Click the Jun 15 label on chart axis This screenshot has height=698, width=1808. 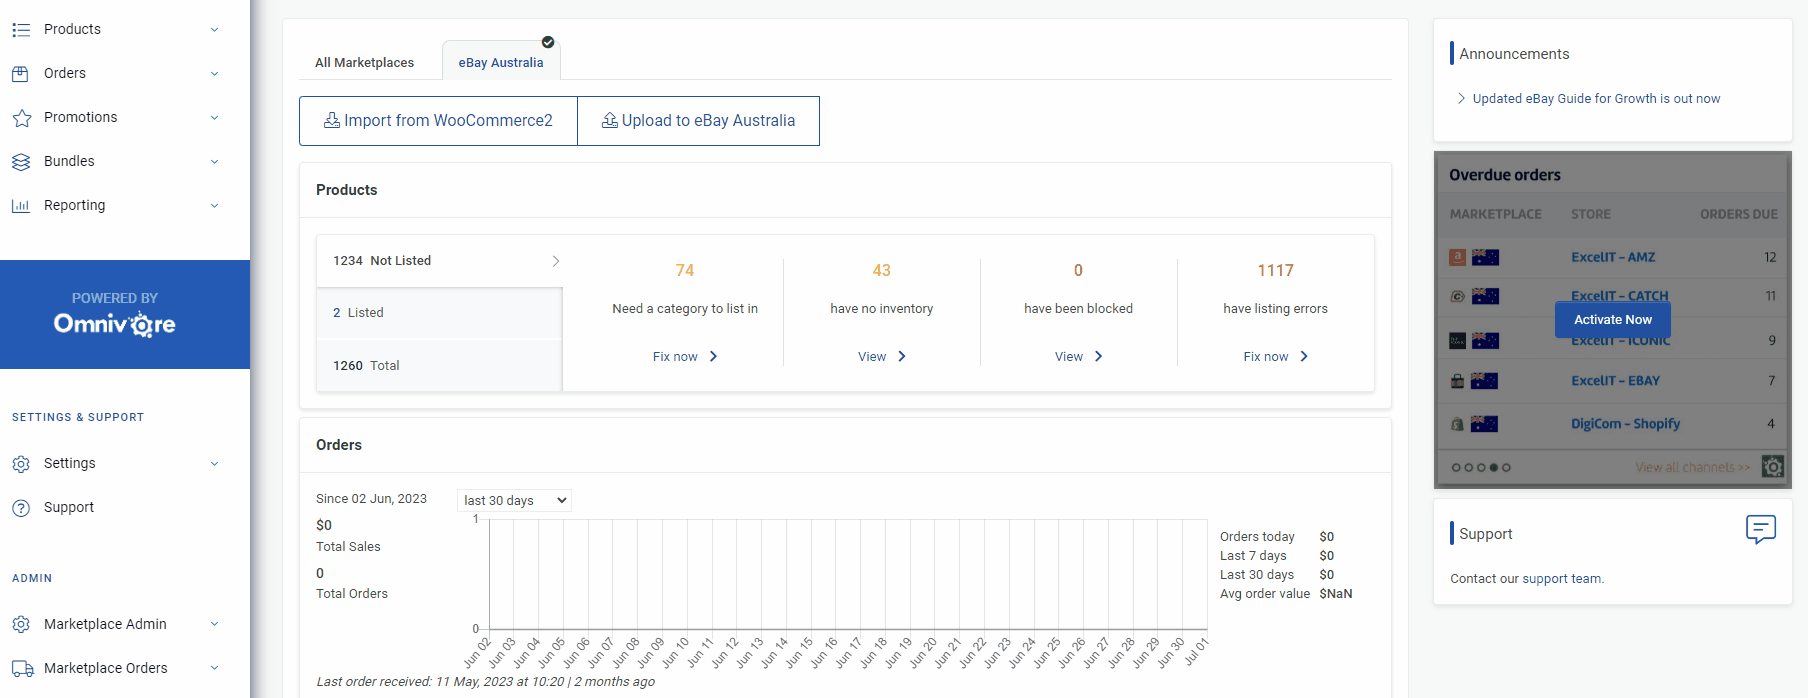click(800, 652)
